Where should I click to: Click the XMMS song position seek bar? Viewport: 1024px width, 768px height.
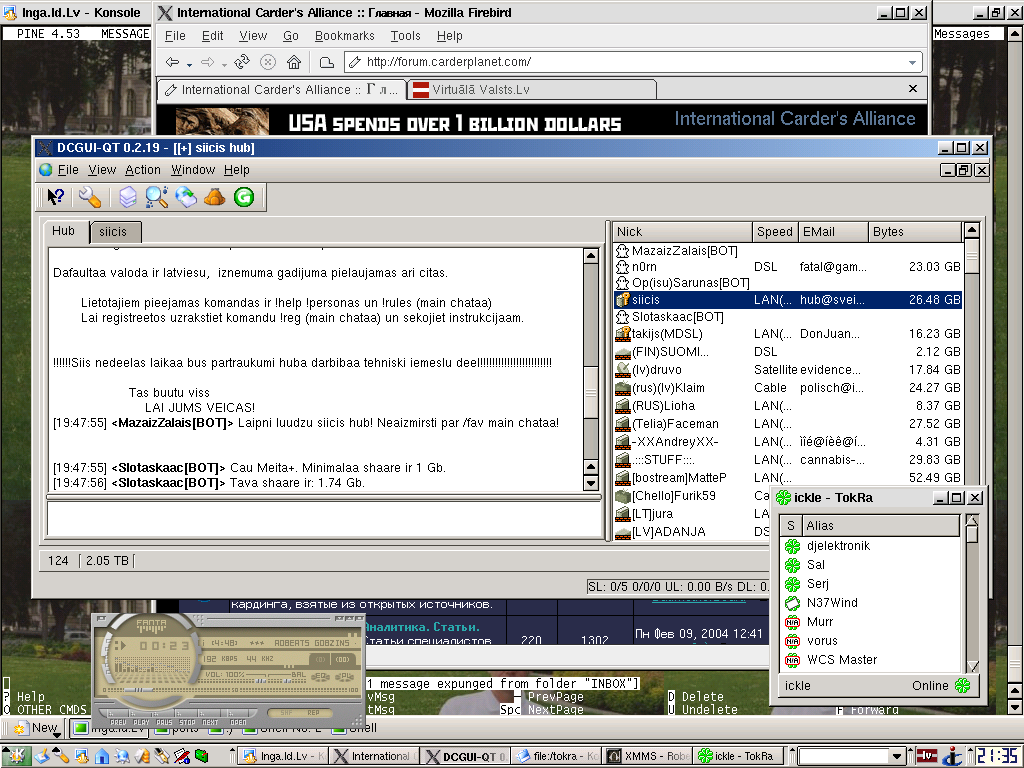(x=229, y=690)
